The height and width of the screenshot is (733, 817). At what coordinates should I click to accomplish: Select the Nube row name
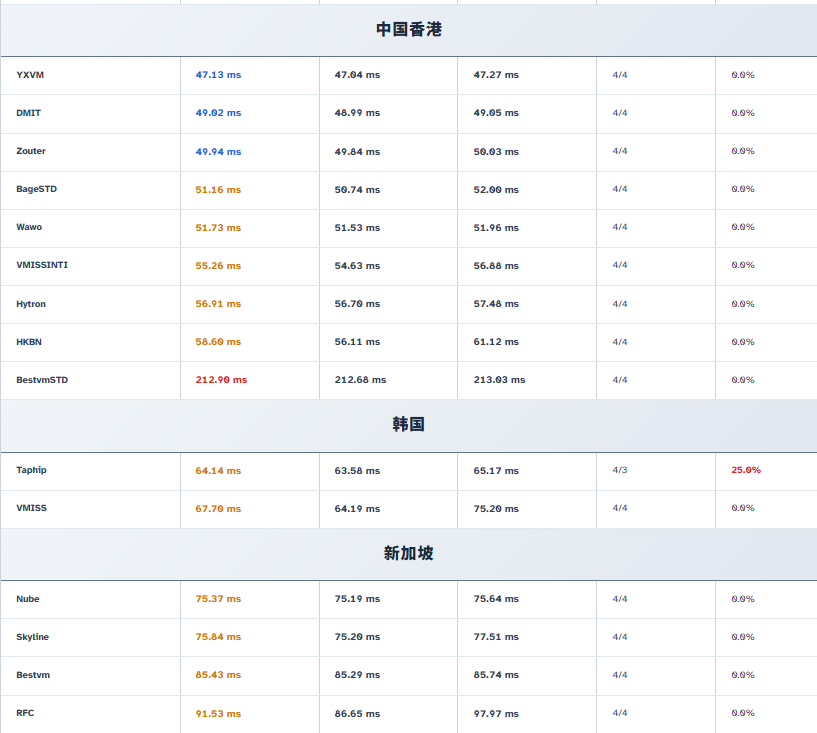[x=28, y=599]
